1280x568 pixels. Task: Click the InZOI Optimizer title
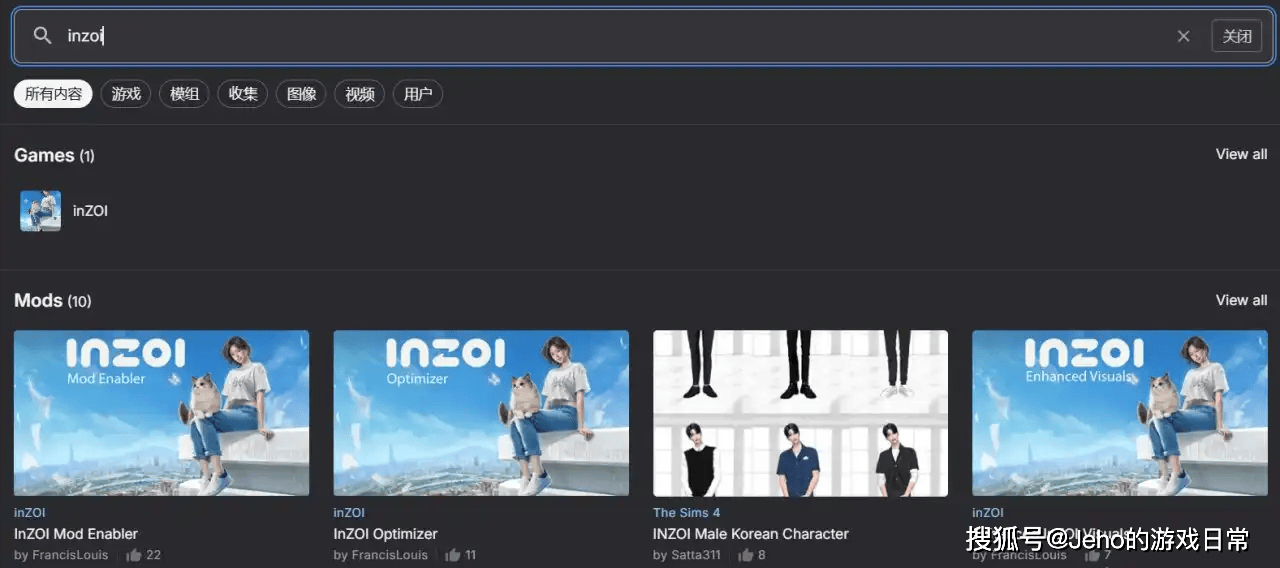pyautogui.click(x=386, y=534)
